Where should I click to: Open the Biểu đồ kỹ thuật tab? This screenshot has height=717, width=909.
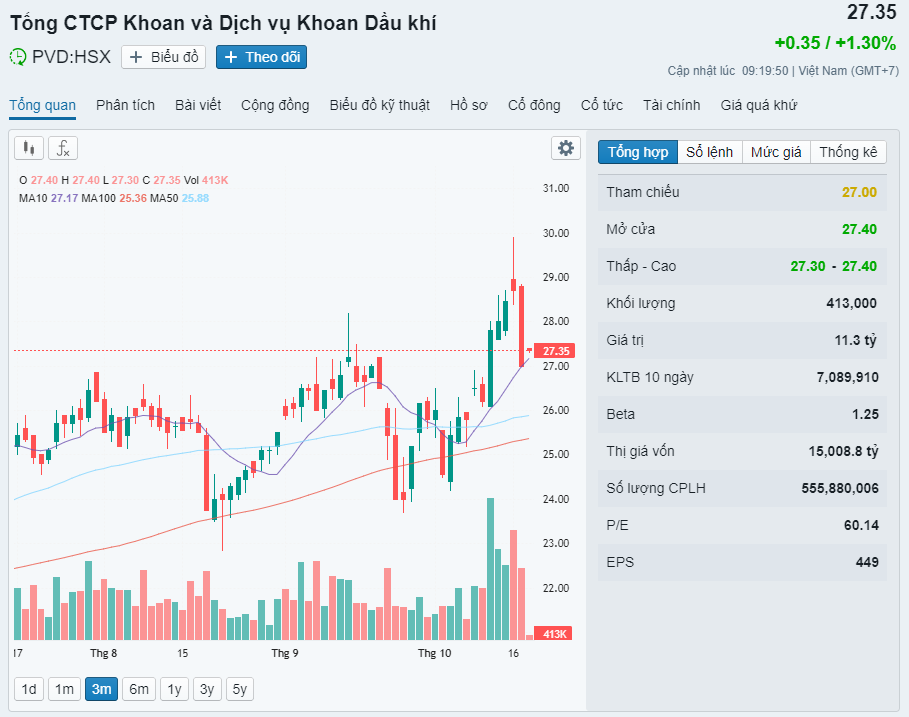click(379, 105)
